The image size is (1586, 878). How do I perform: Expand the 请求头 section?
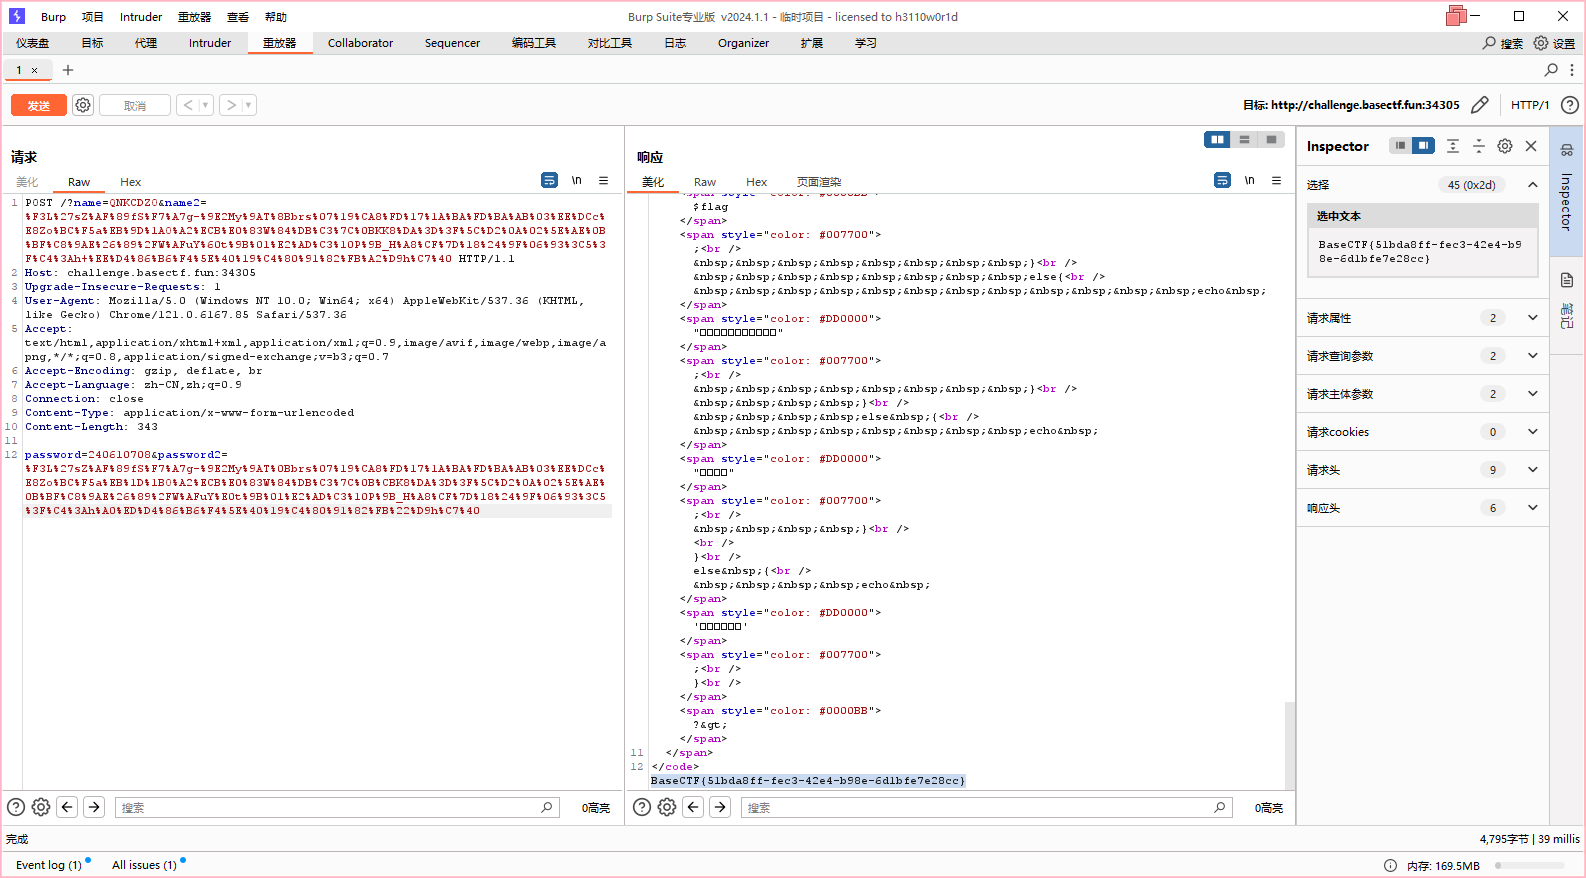tap(1532, 470)
